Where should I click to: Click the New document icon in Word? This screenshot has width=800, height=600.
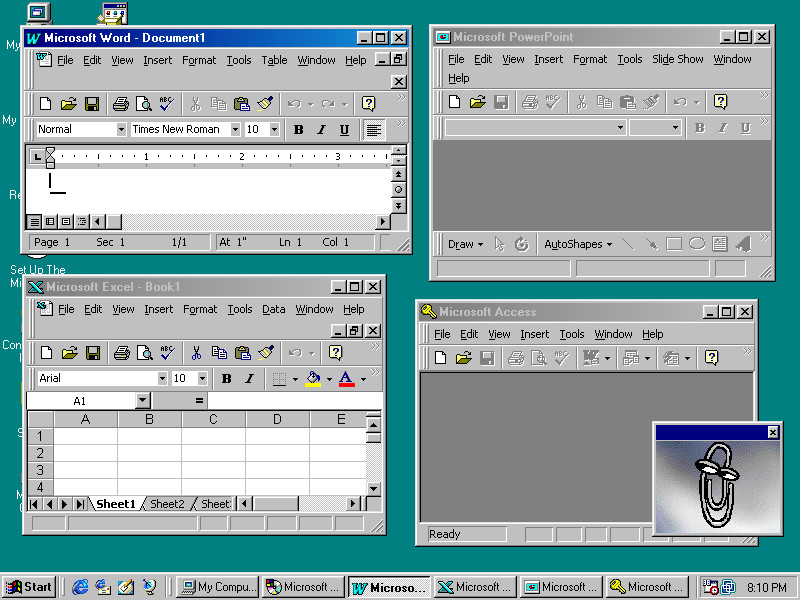point(45,104)
